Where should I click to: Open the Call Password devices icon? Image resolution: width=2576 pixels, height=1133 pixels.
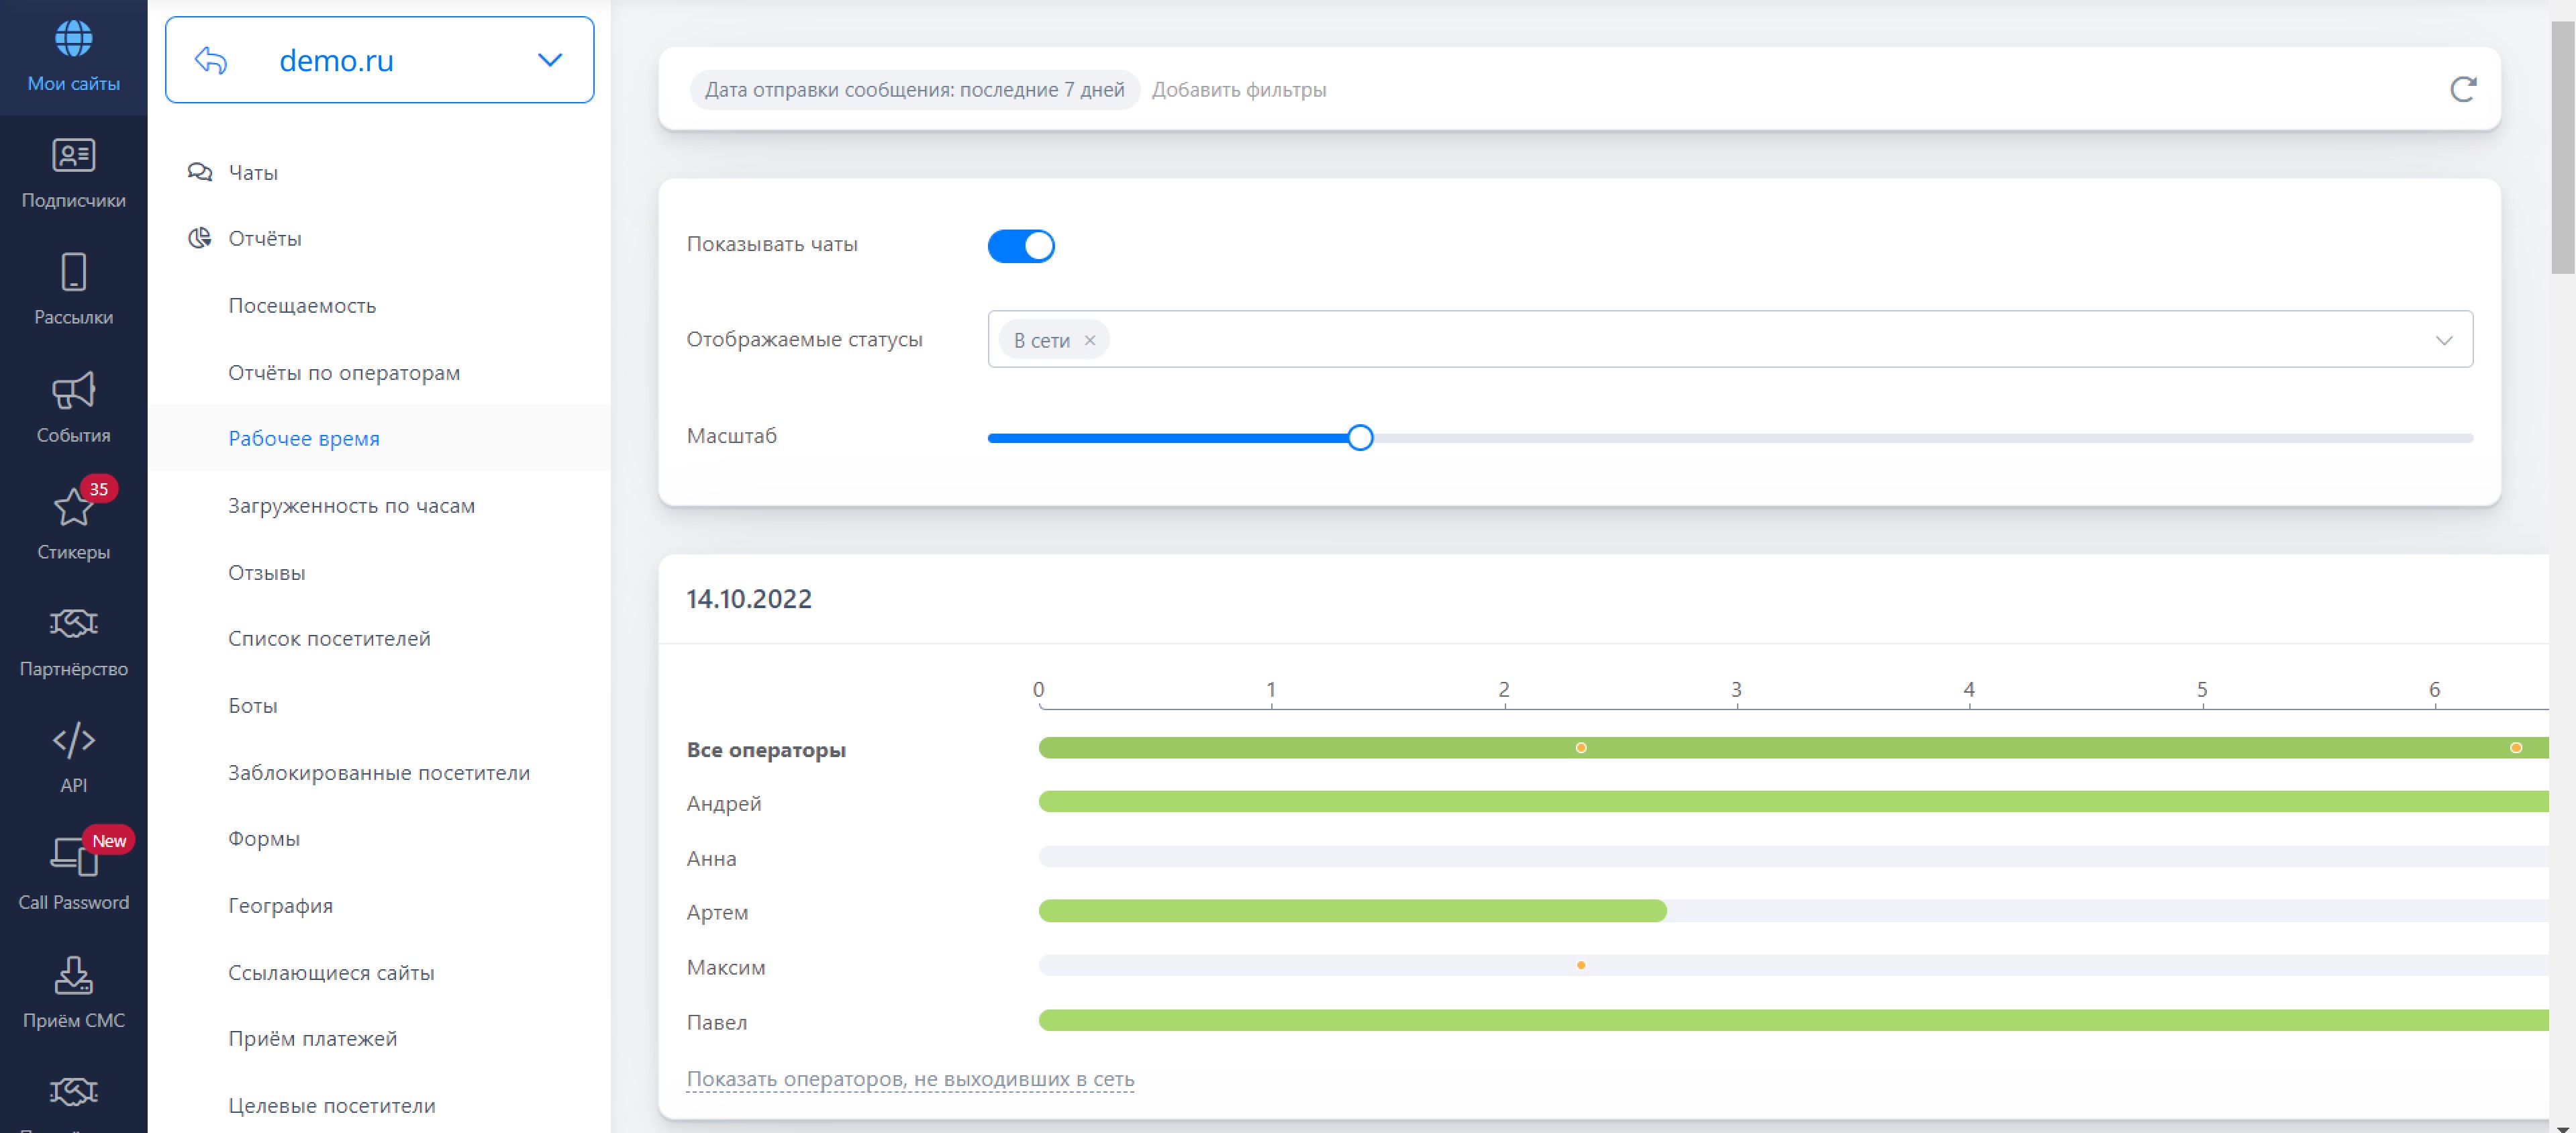point(73,857)
